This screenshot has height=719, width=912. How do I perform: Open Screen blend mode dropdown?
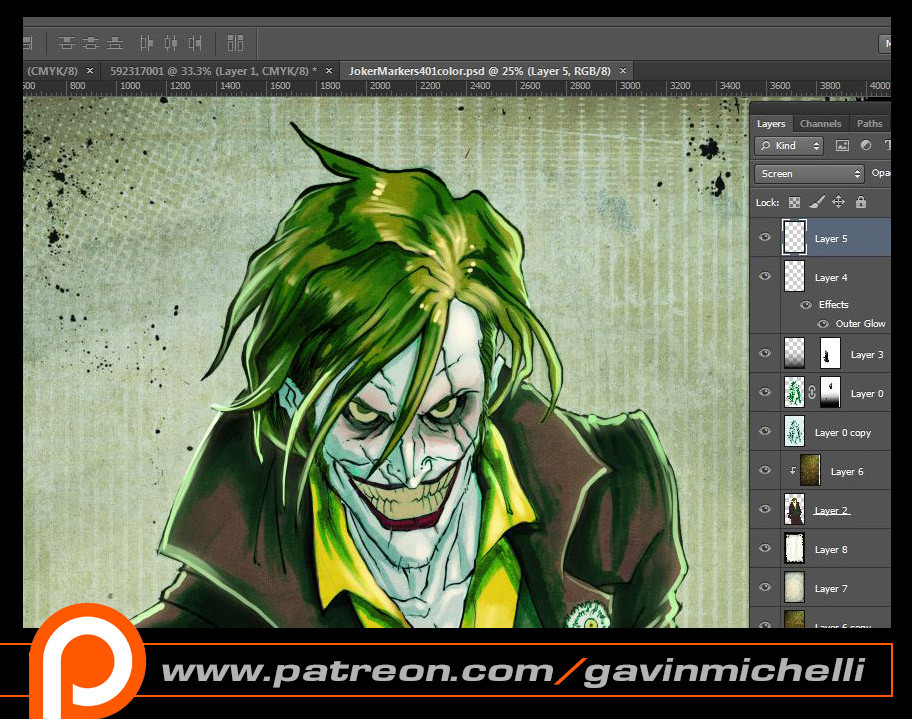click(809, 173)
